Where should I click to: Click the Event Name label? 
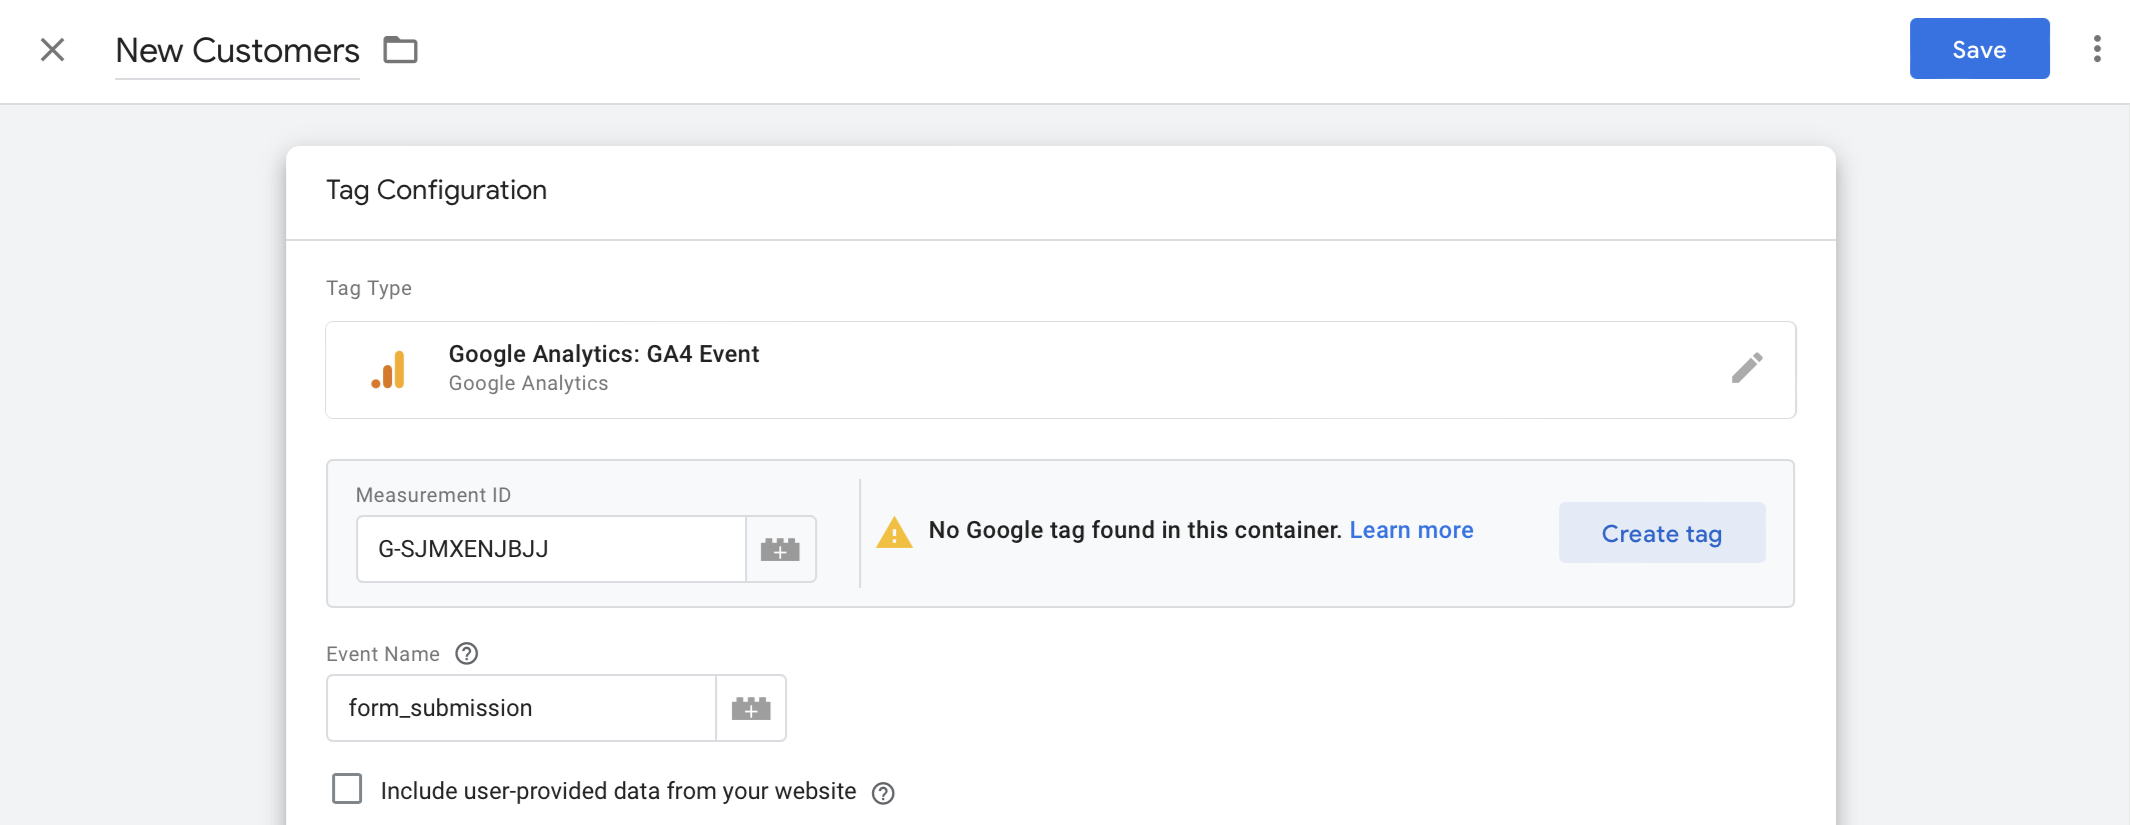(383, 654)
